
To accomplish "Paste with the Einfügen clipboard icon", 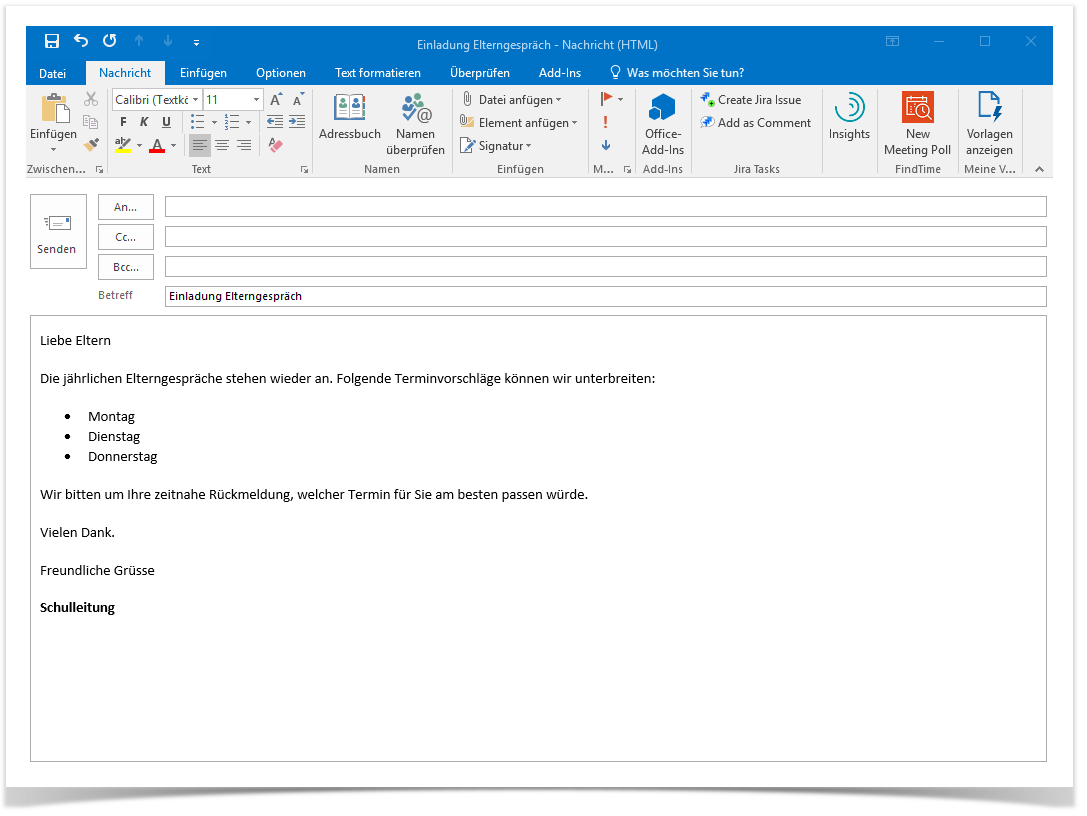I will (54, 110).
